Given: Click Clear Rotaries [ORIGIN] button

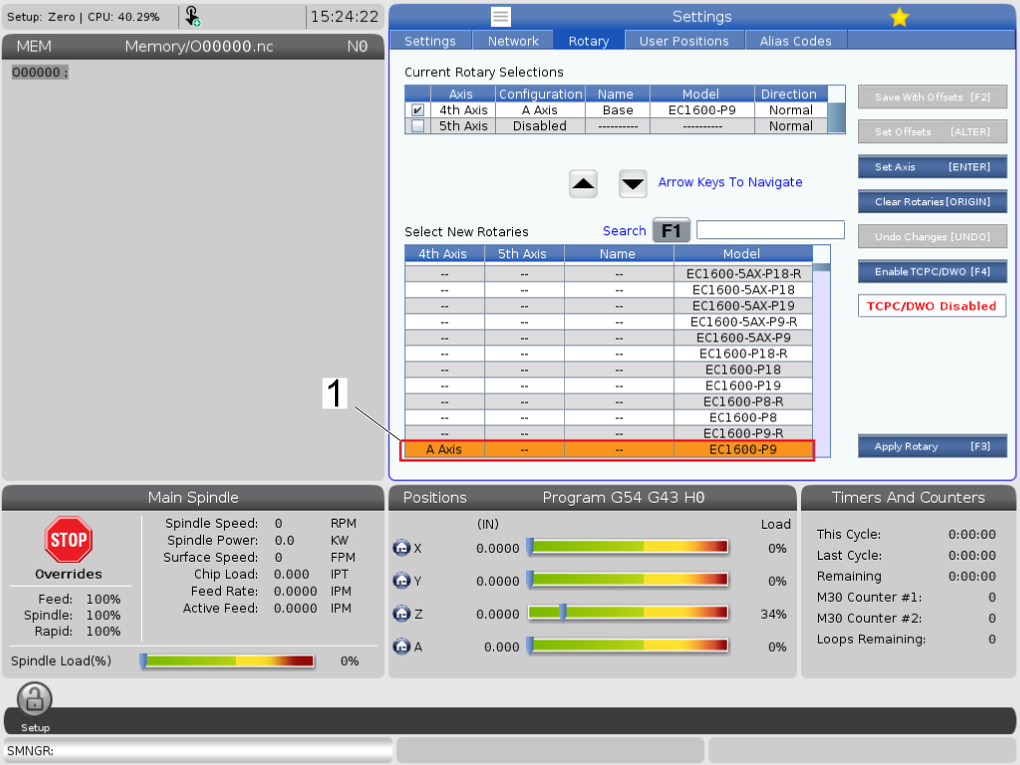Looking at the screenshot, I should coord(932,202).
